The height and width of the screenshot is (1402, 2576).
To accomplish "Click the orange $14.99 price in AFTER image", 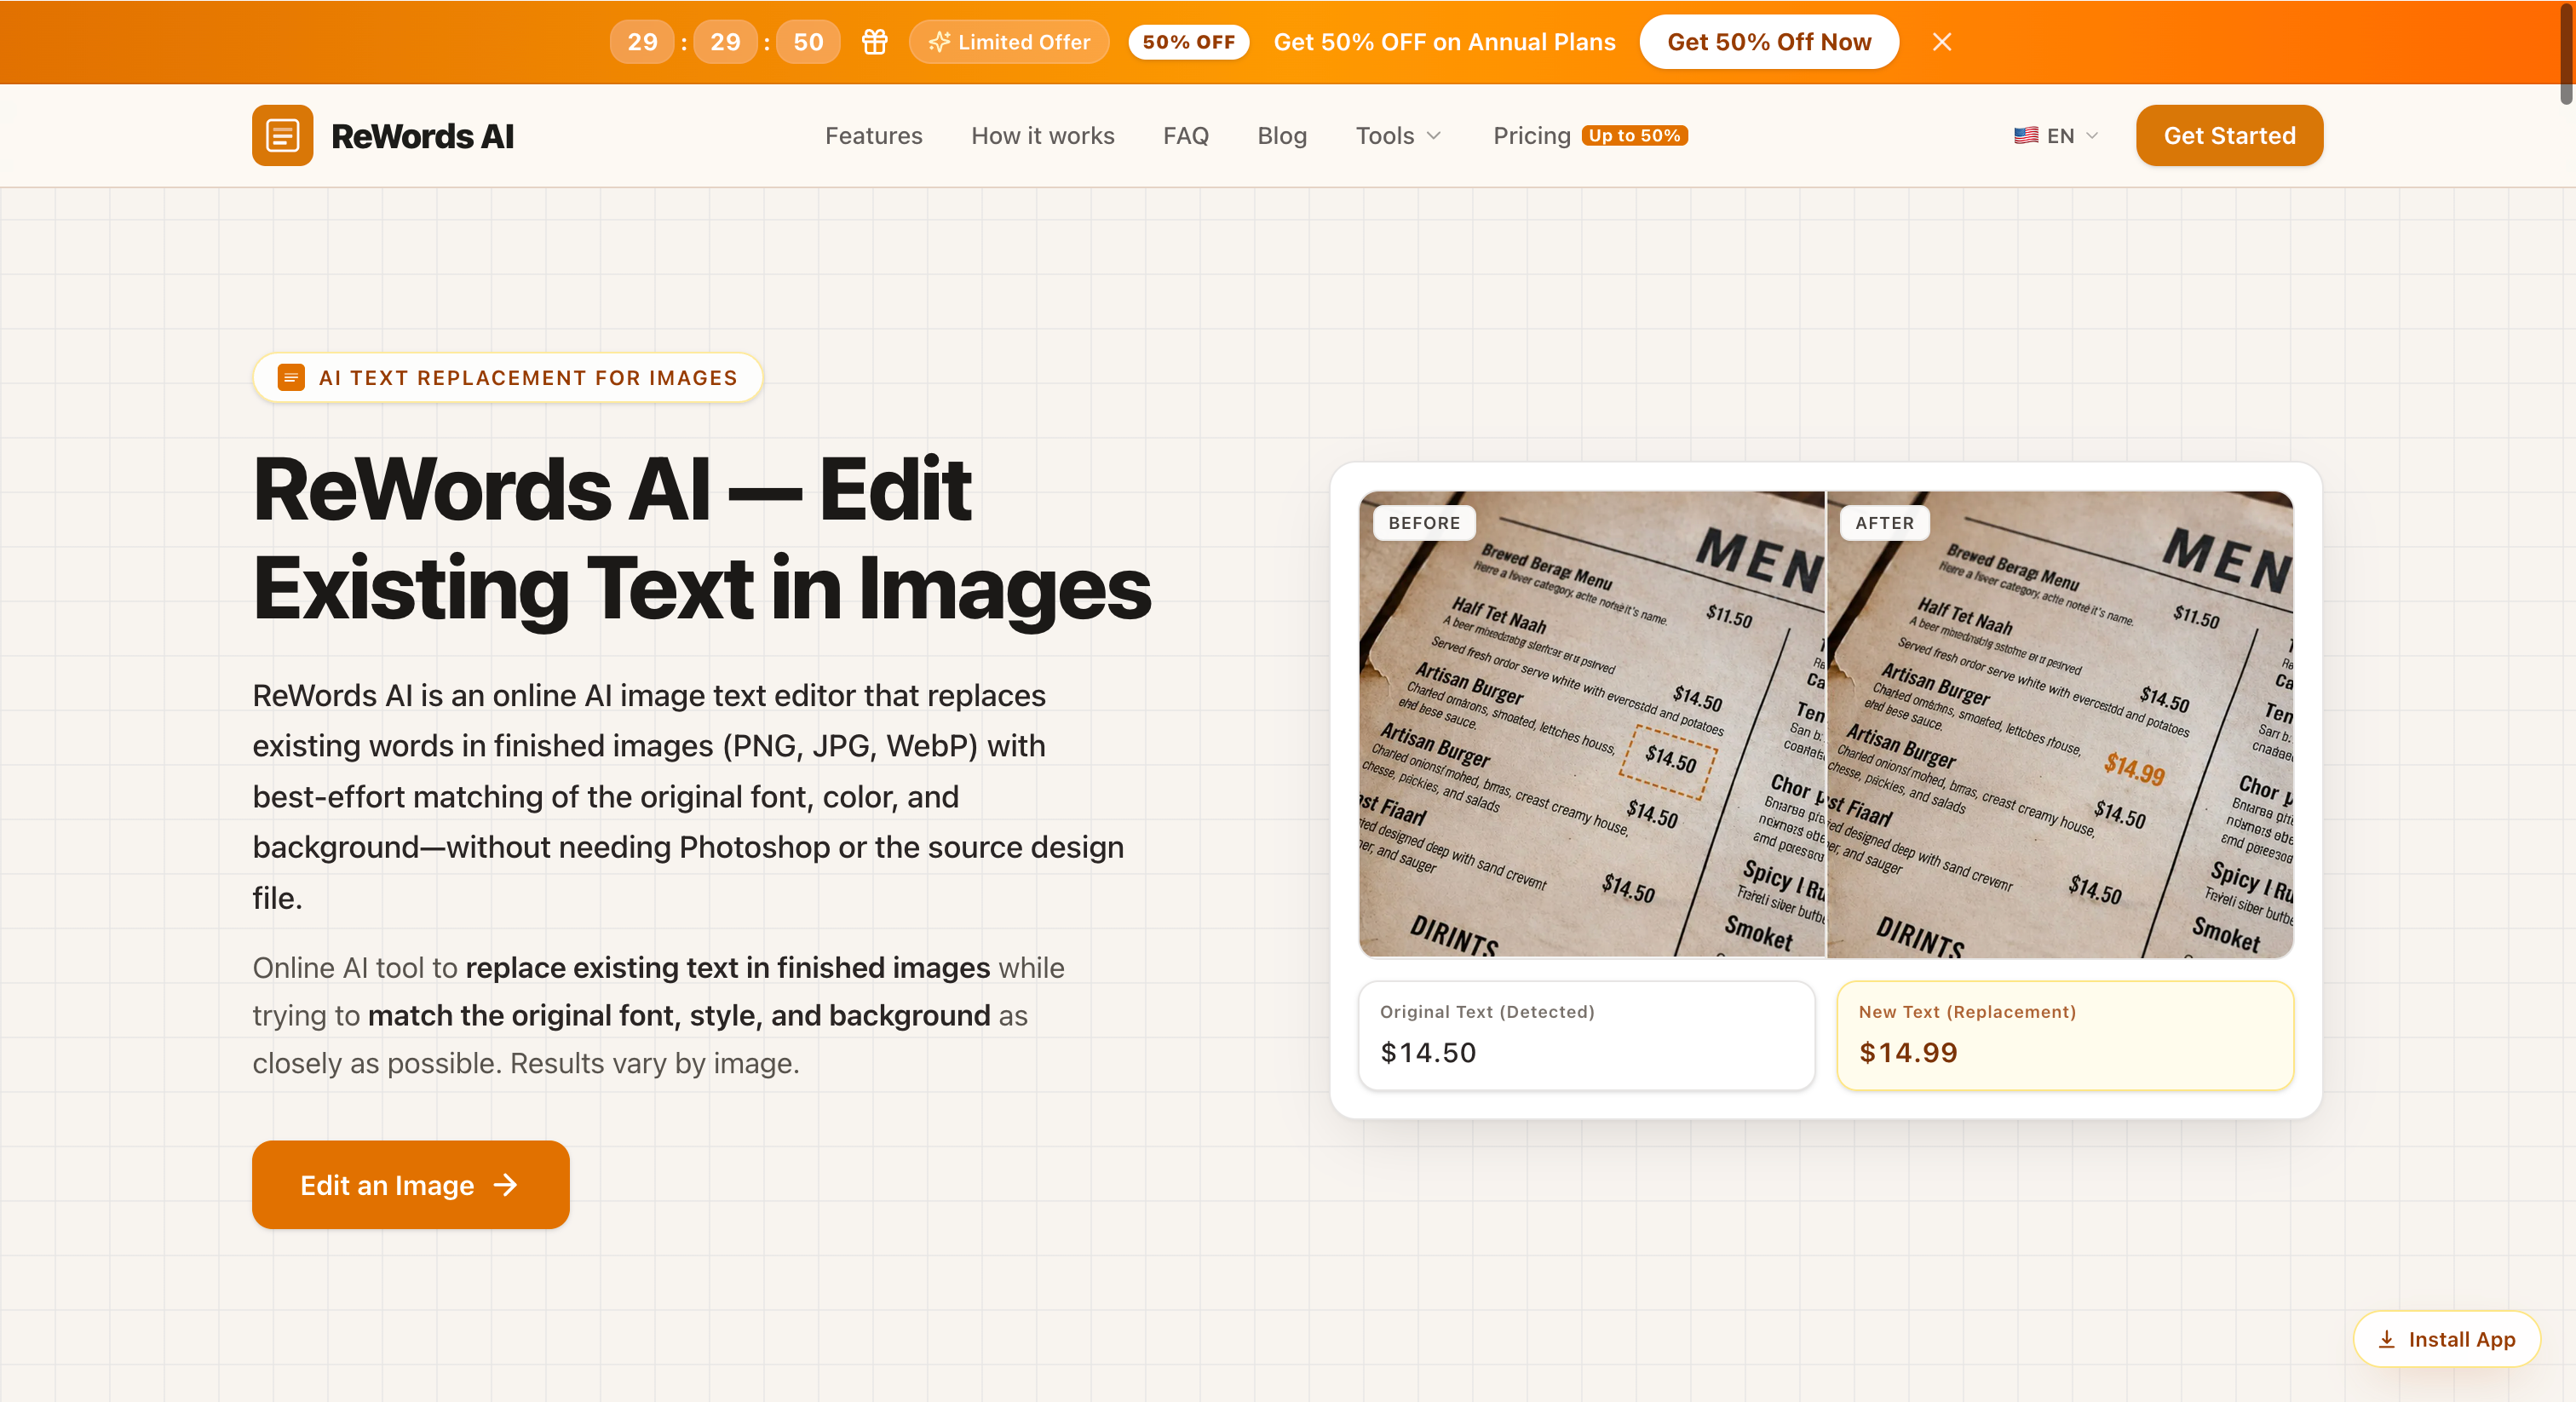I will [x=2134, y=768].
